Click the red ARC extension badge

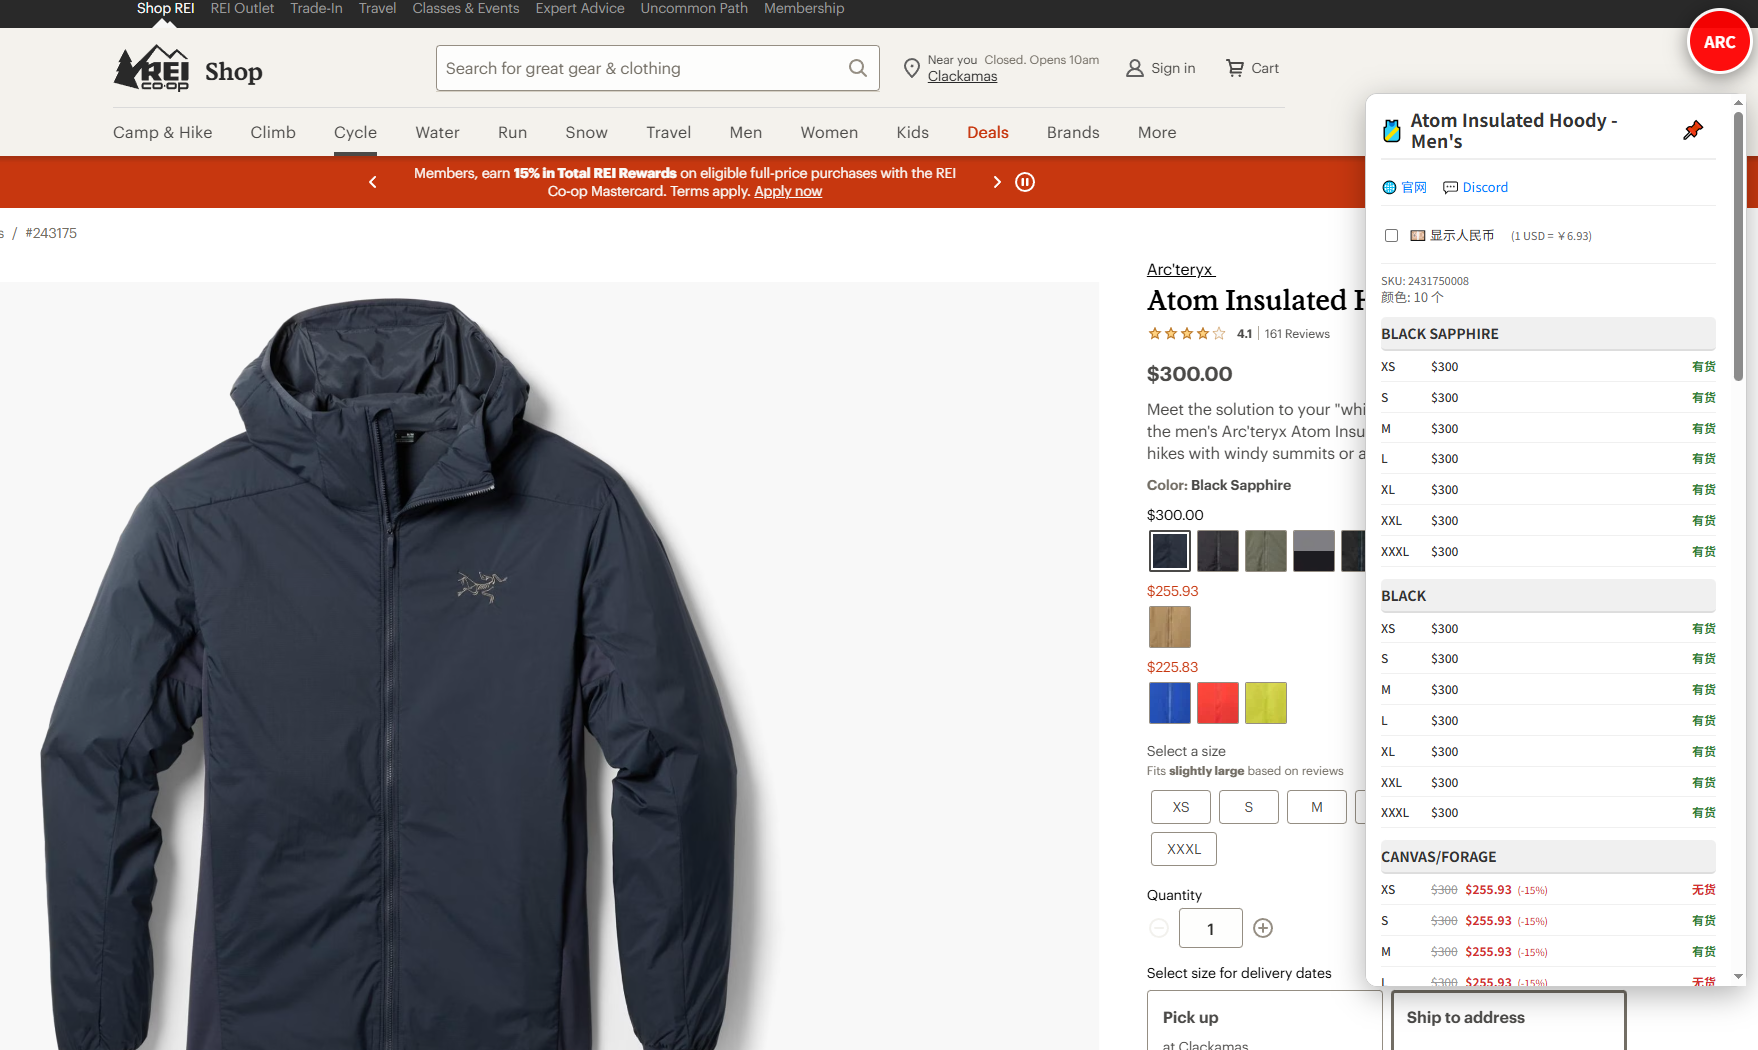point(1718,42)
